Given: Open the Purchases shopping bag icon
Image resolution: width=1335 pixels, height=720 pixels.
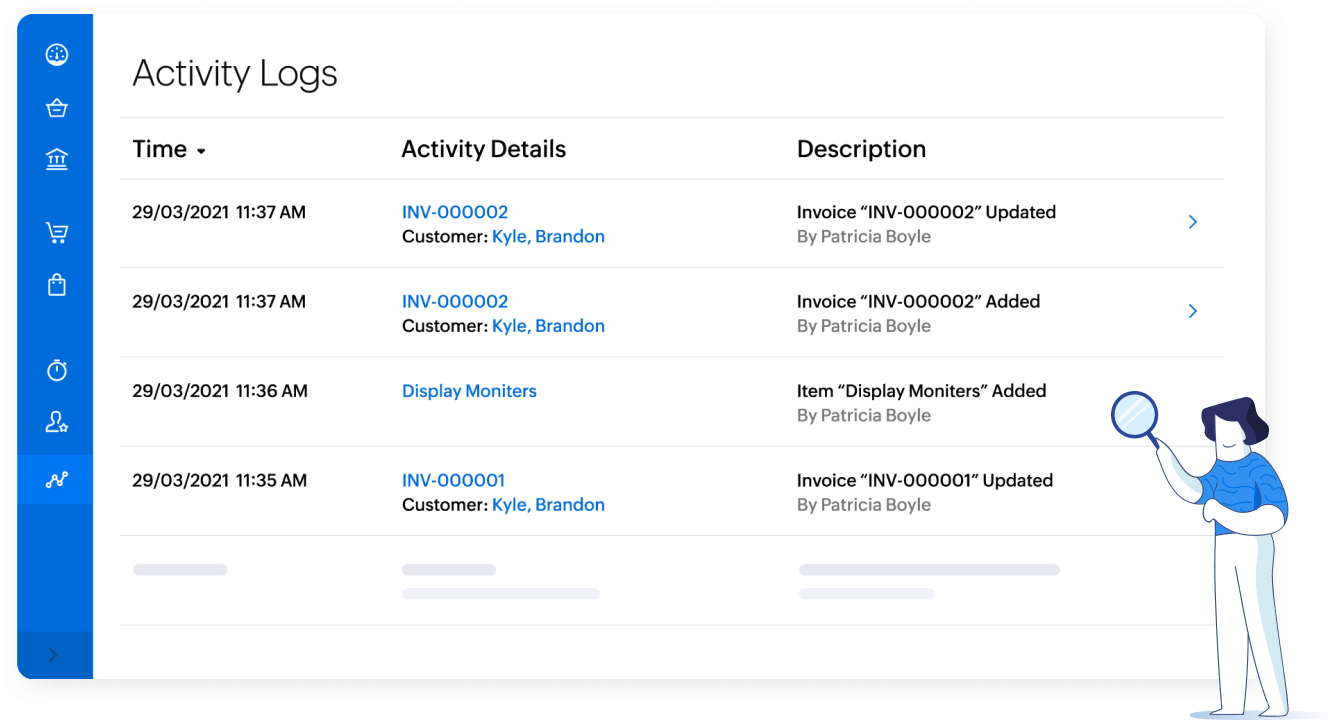Looking at the screenshot, I should (57, 285).
